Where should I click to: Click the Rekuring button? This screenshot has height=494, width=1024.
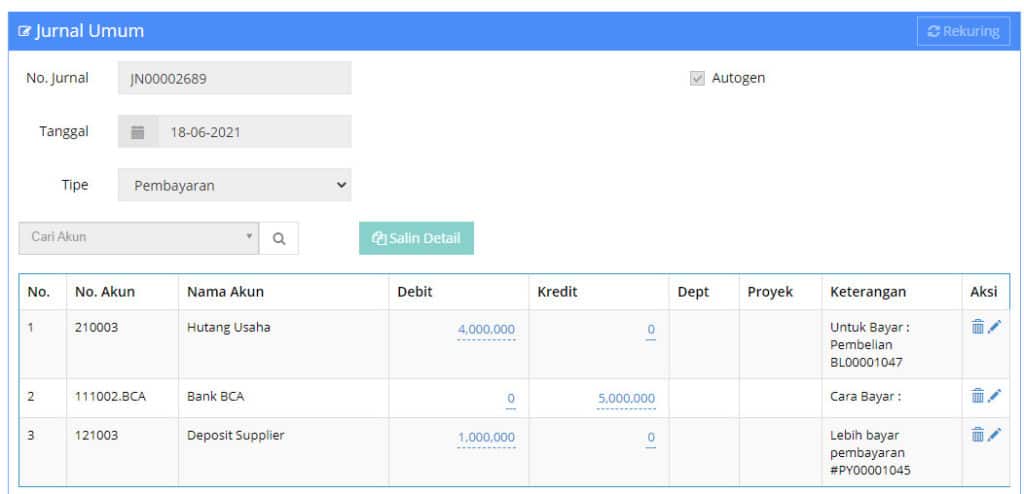(963, 31)
